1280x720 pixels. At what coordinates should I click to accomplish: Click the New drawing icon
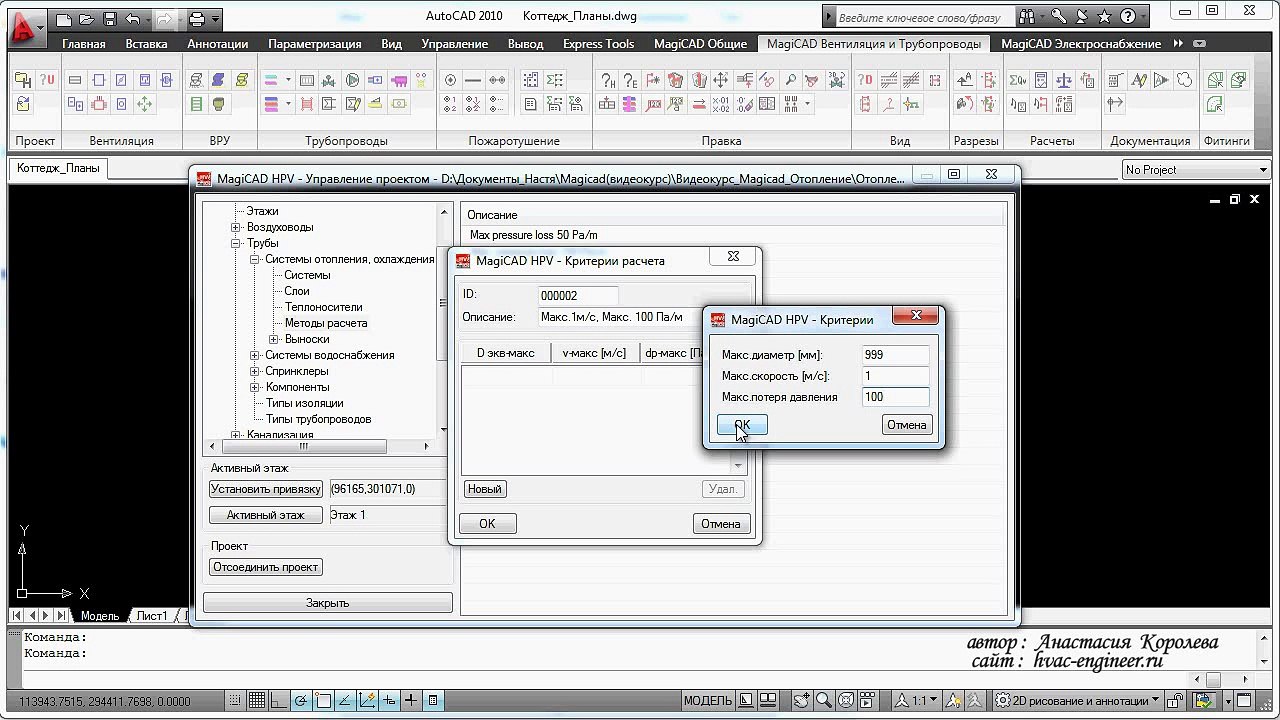point(65,19)
